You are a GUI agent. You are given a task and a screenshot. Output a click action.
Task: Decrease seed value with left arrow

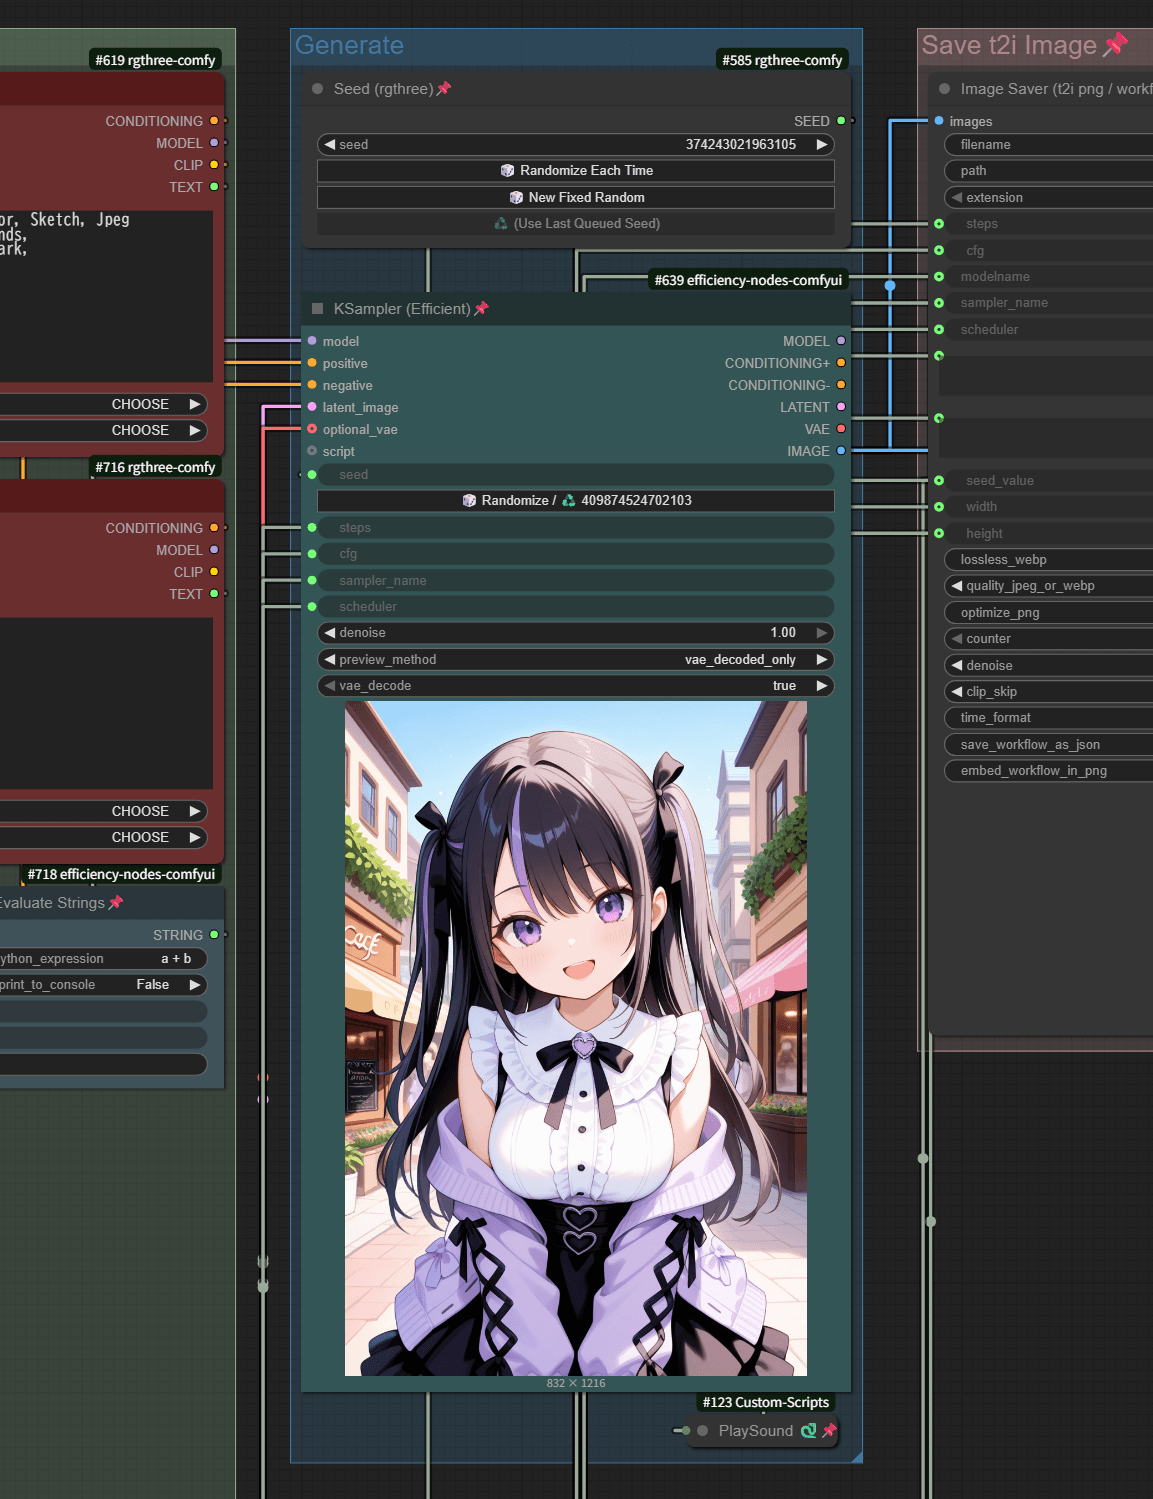point(329,145)
